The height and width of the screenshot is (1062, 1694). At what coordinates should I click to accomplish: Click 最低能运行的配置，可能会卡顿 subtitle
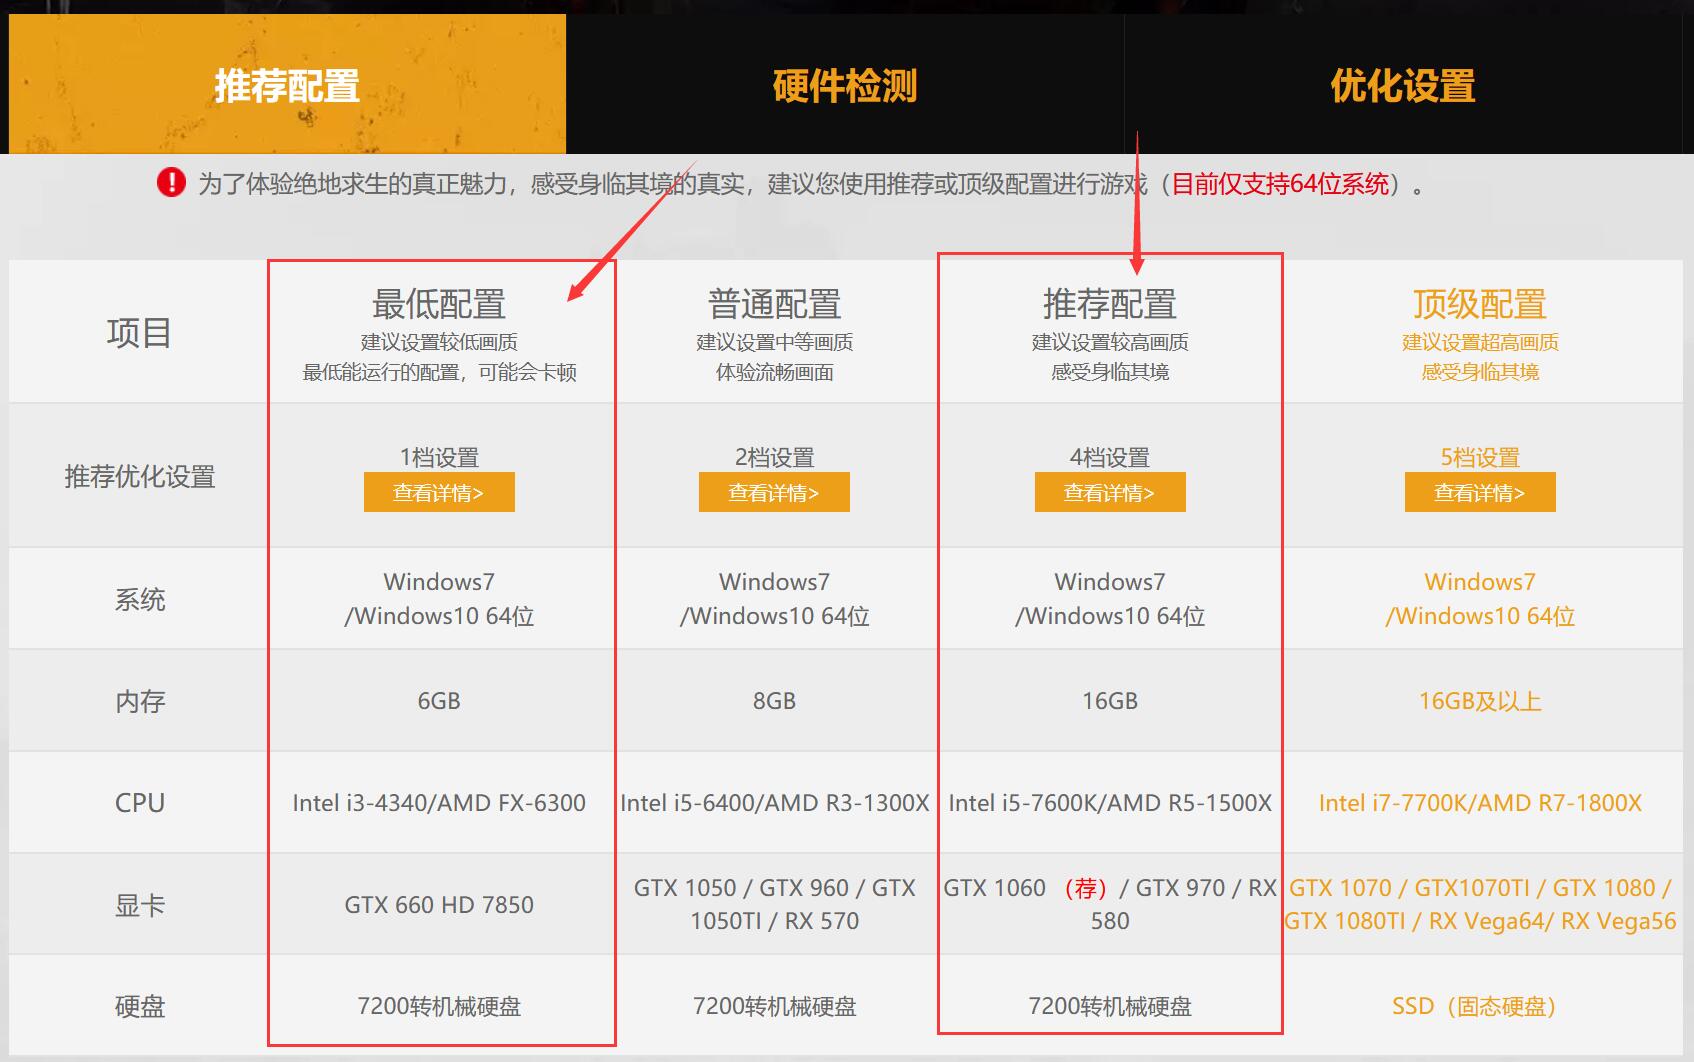[439, 372]
